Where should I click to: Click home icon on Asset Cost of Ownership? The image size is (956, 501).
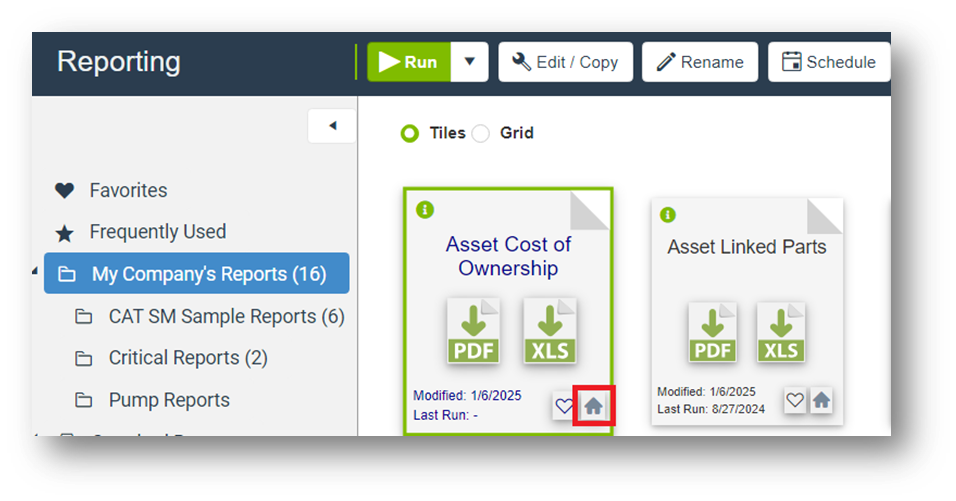click(x=594, y=406)
